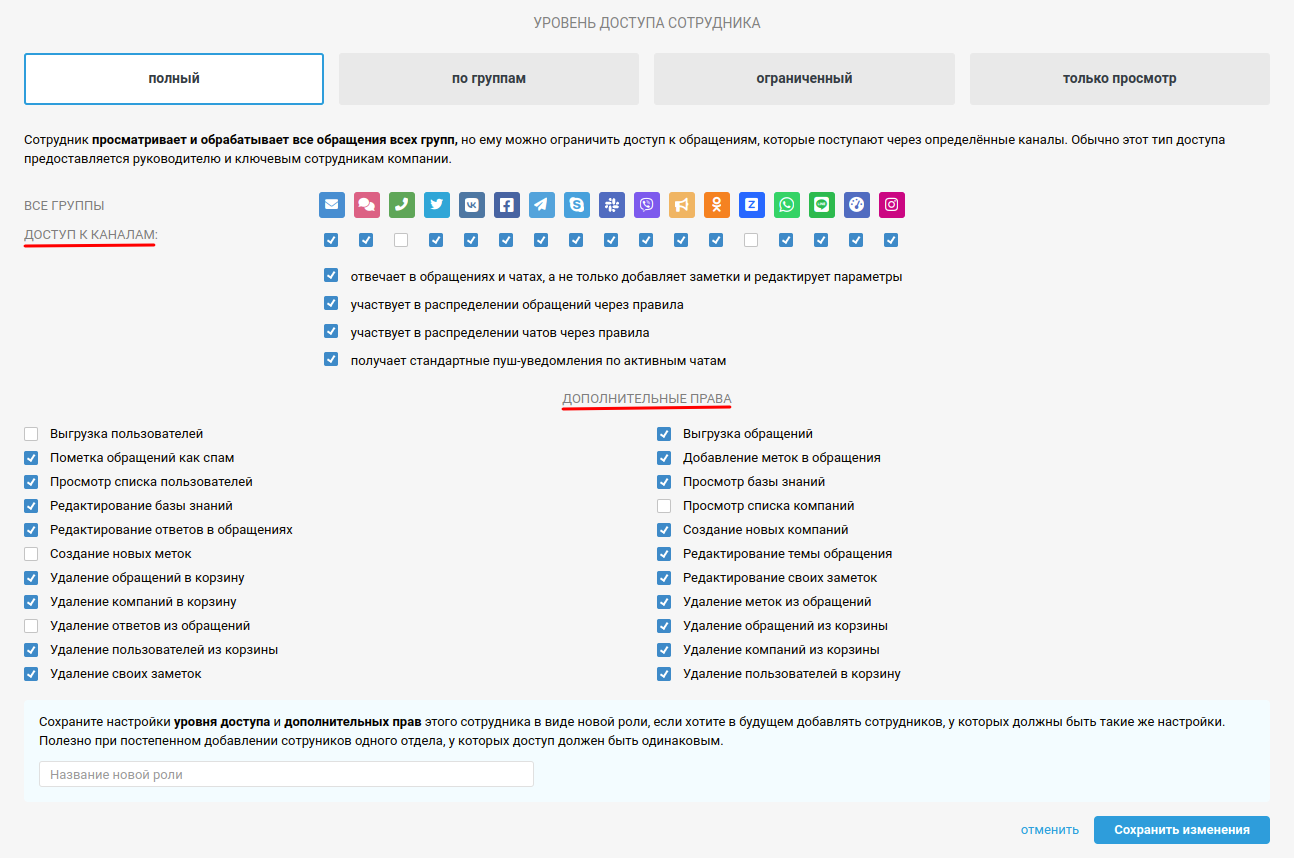Enable the 'Выгрузка пользователей' checkbox

point(31,434)
